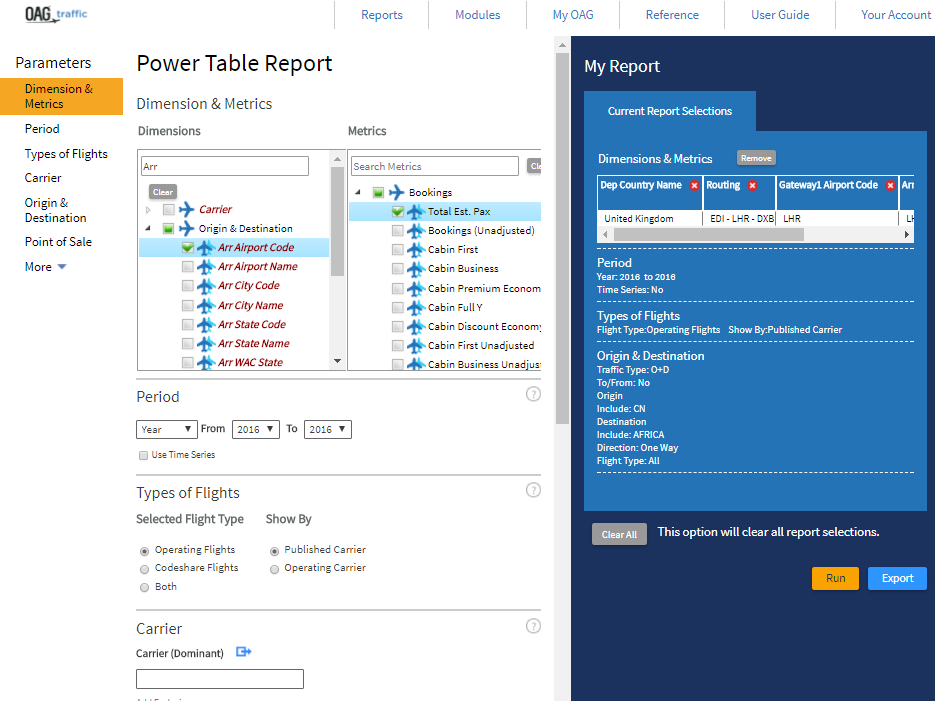The image size is (935, 701).
Task: Click plane icon next to Total Est. Pax
Action: (416, 211)
